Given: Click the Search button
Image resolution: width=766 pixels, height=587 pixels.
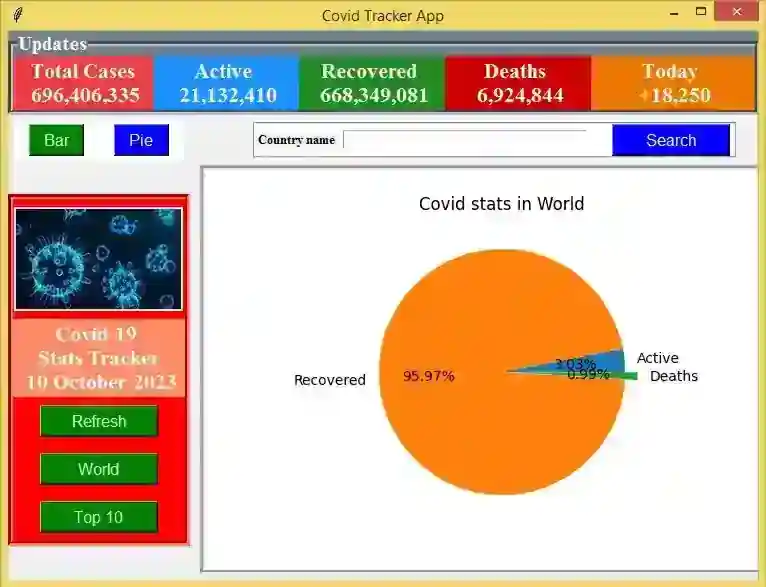Looking at the screenshot, I should point(671,140).
